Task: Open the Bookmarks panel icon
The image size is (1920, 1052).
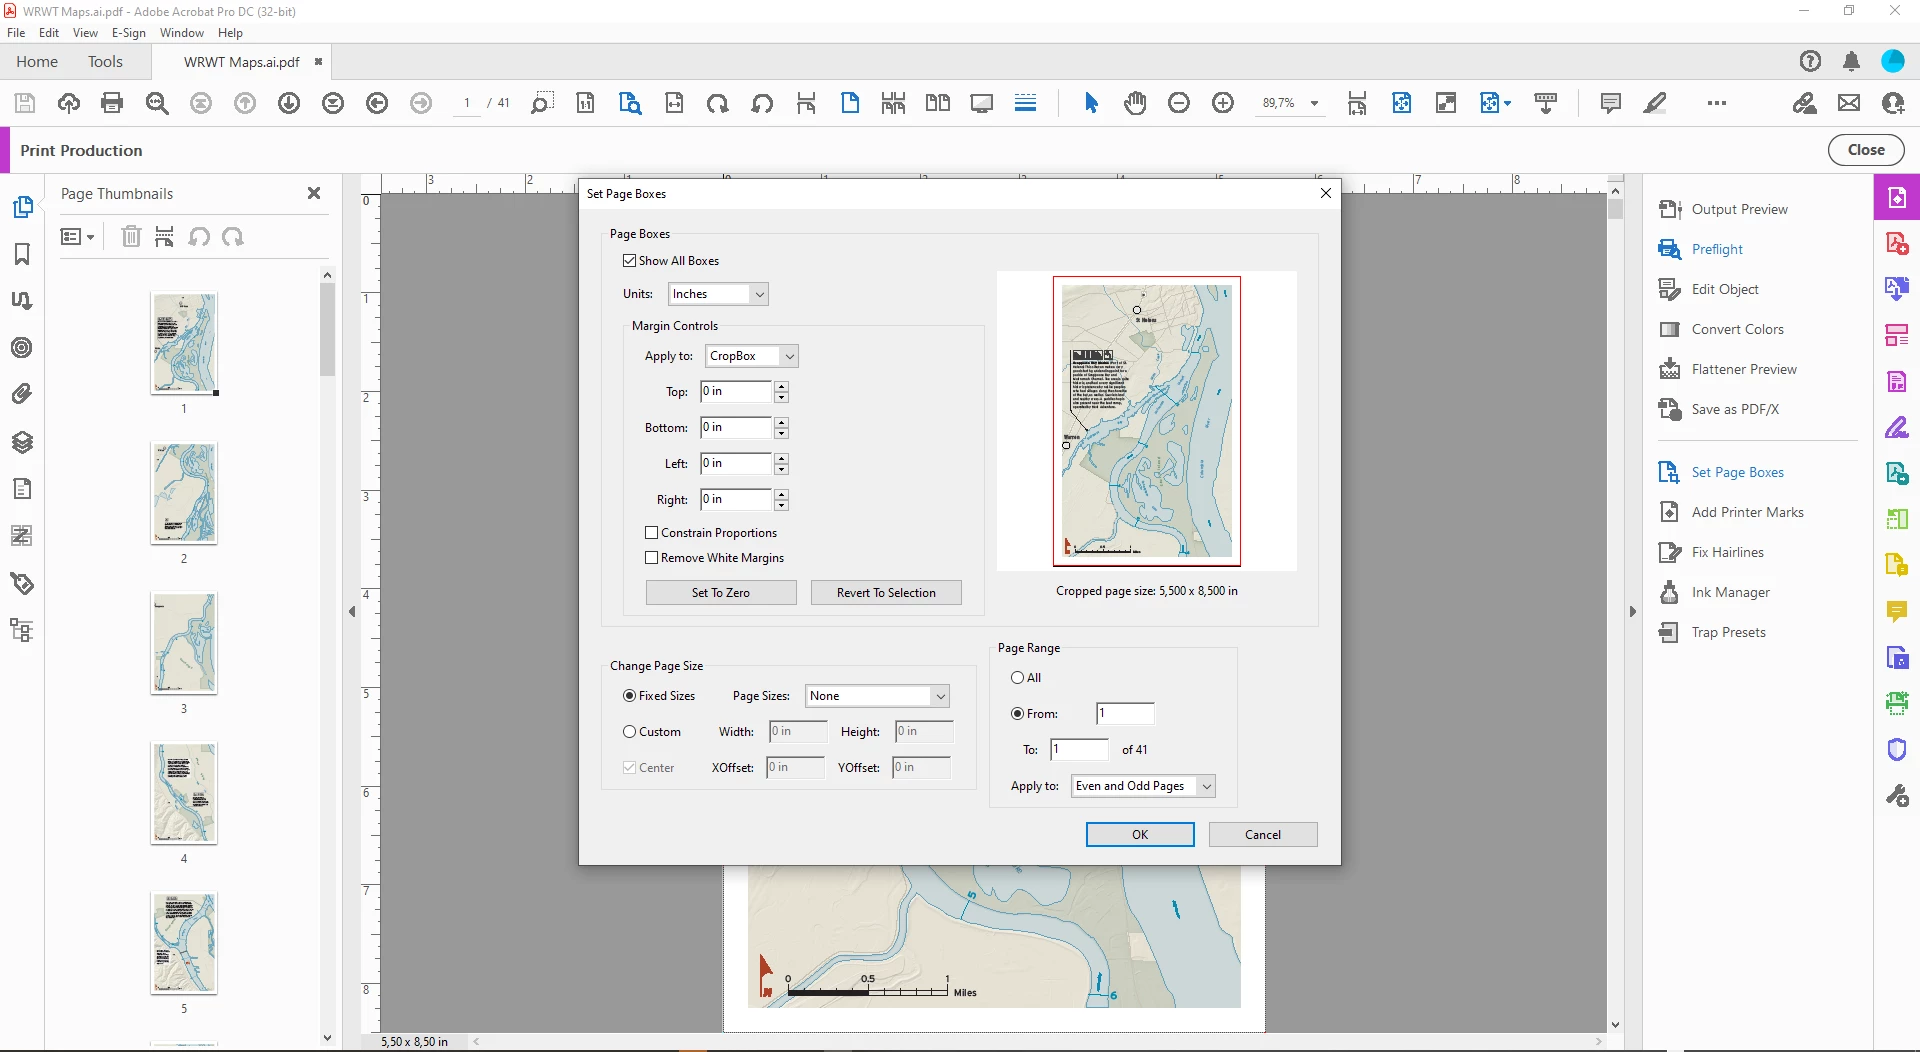Action: tap(22, 254)
